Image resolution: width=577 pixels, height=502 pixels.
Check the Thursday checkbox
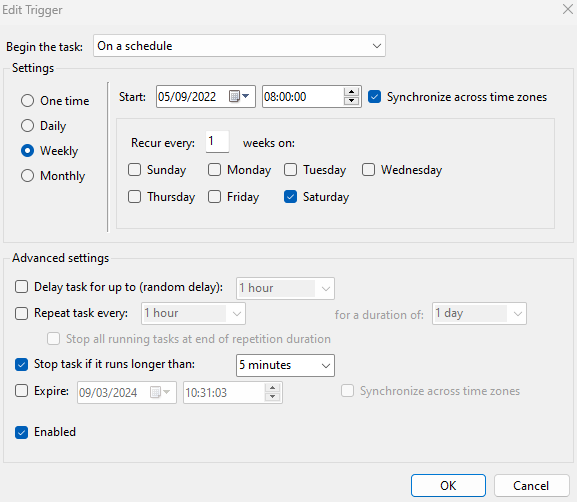pos(134,197)
